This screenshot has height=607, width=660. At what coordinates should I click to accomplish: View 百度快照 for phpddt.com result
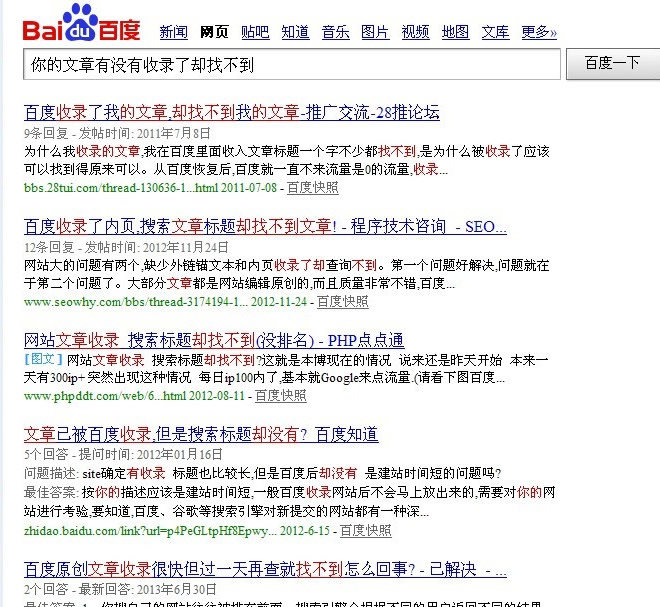click(x=280, y=396)
